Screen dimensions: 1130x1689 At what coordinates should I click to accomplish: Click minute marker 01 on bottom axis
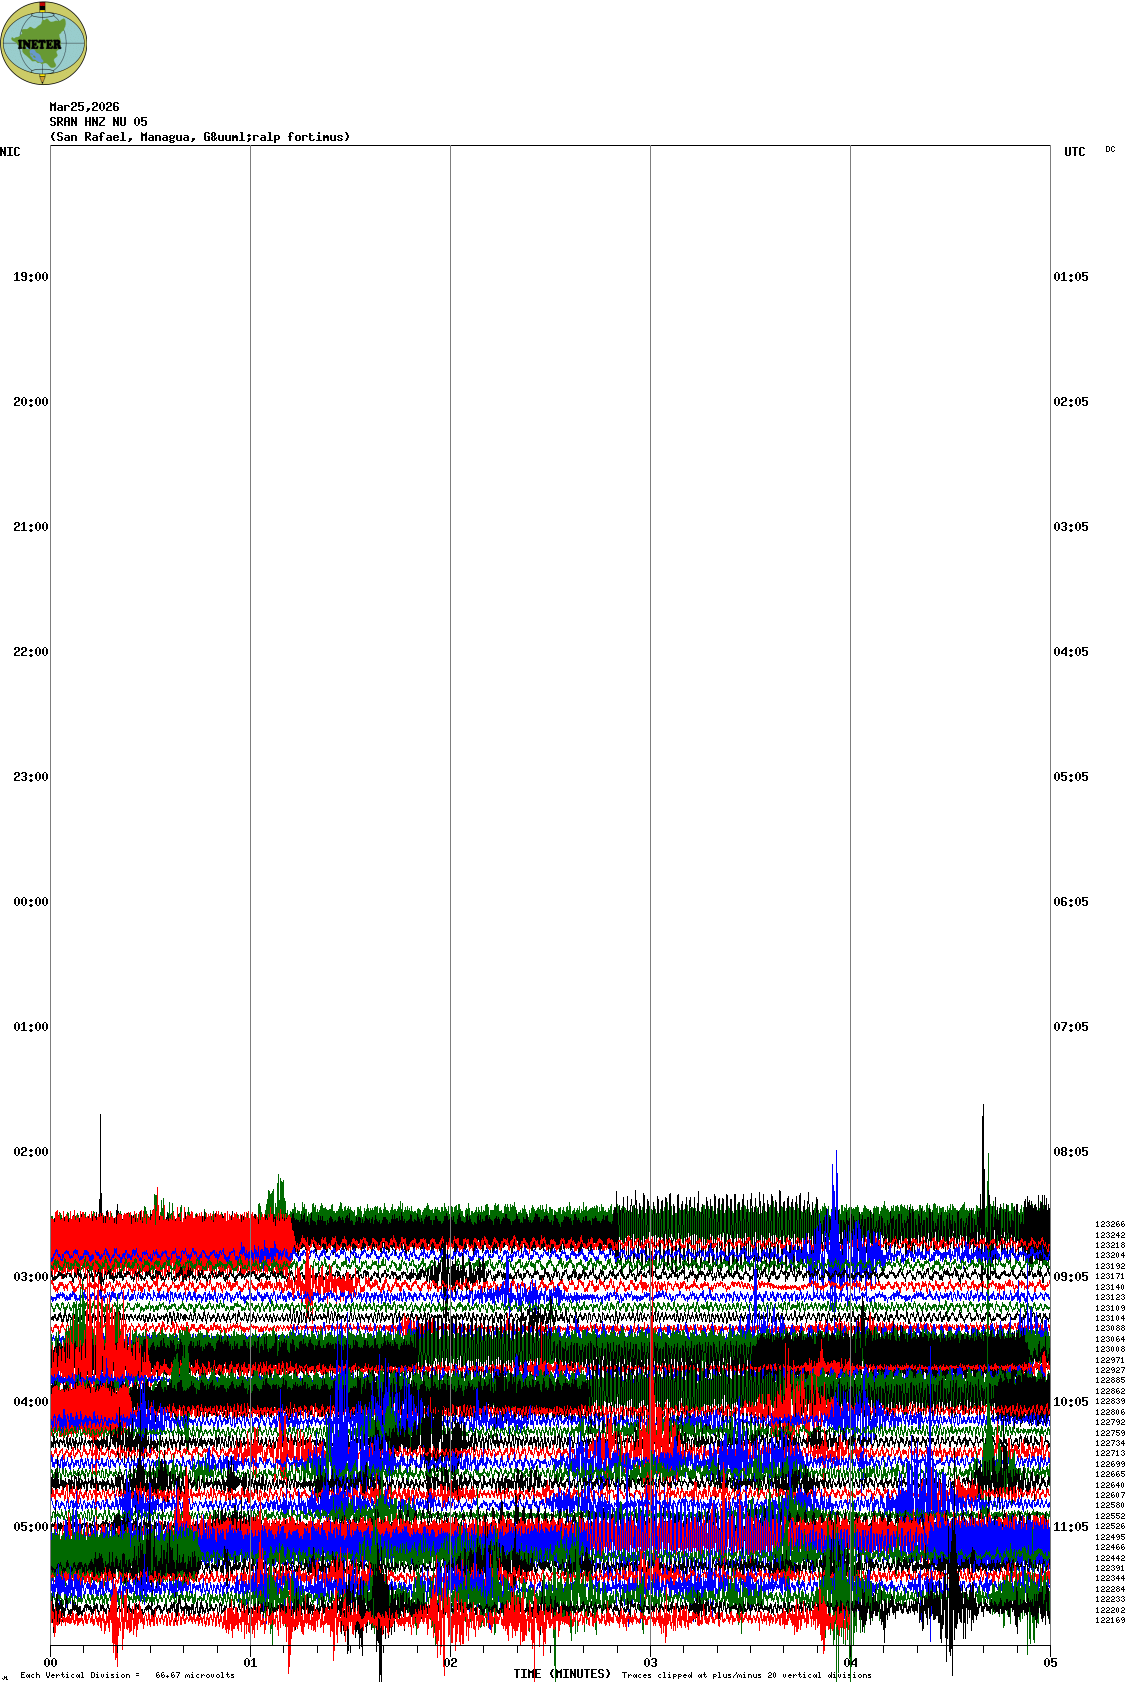tap(251, 1663)
